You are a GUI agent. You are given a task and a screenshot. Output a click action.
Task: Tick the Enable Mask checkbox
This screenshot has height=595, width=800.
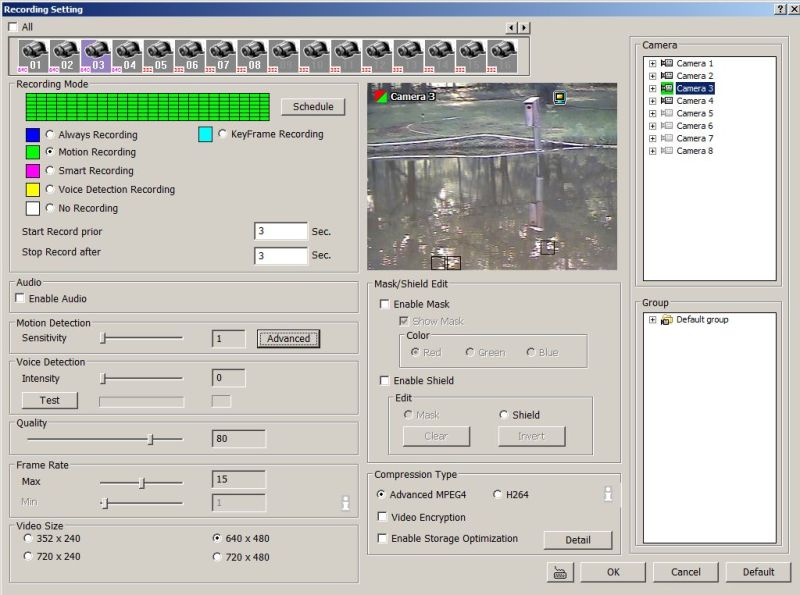[385, 304]
